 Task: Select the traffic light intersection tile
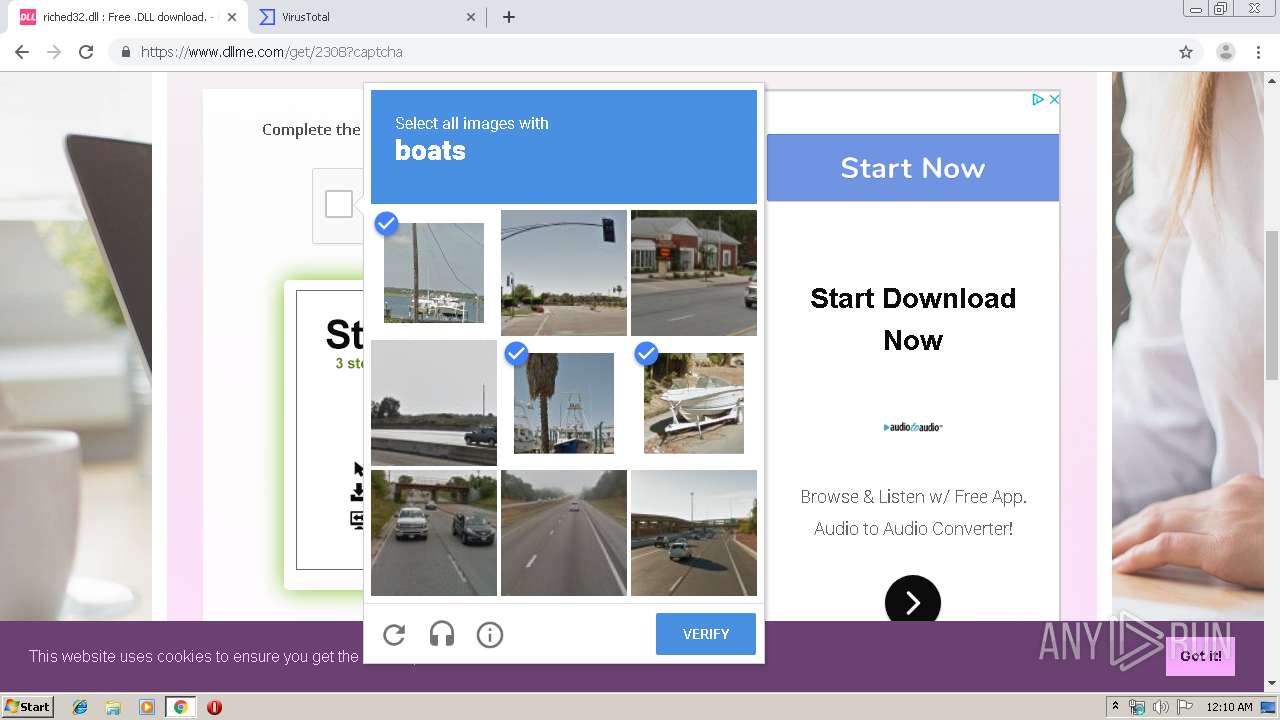click(x=564, y=272)
